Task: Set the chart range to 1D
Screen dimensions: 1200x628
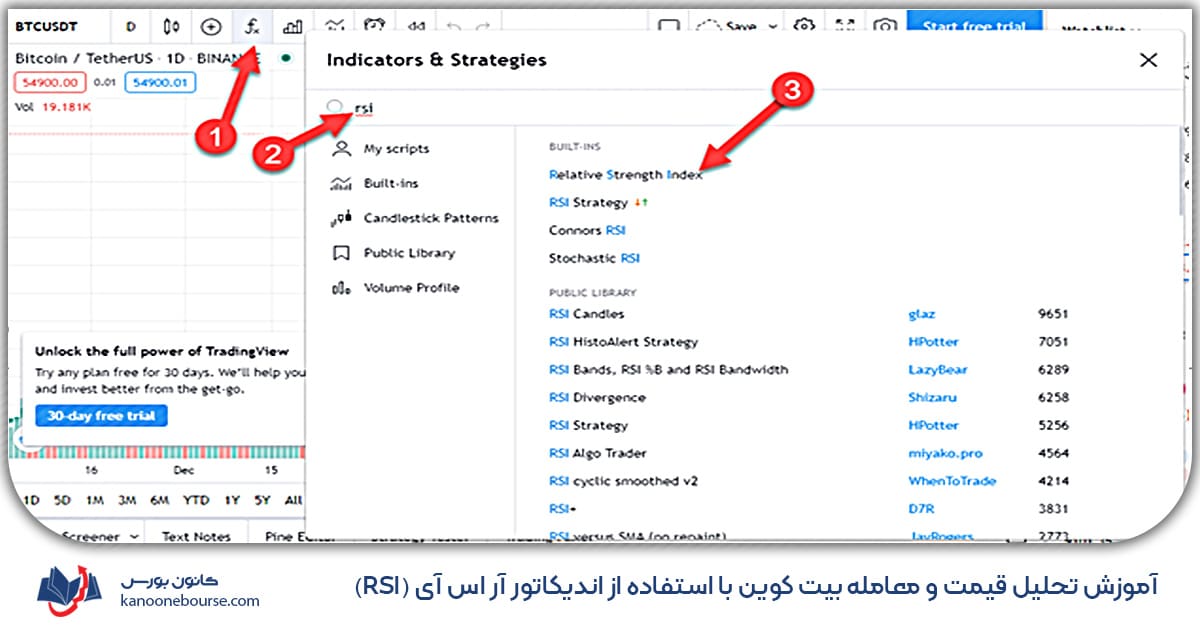Action: tap(31, 500)
